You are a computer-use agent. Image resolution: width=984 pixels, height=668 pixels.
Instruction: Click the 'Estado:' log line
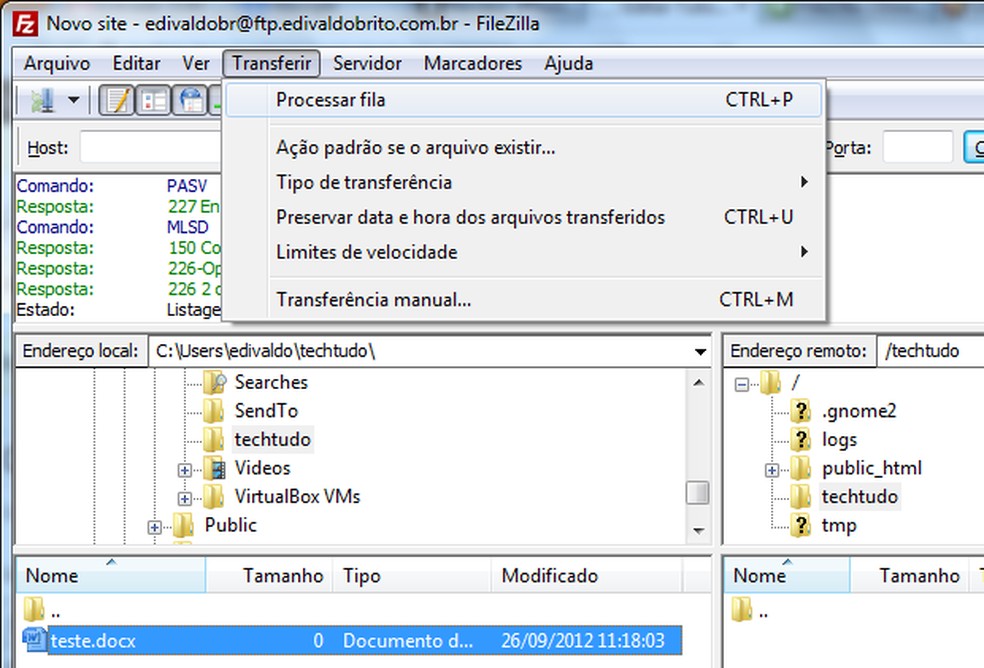pos(118,310)
